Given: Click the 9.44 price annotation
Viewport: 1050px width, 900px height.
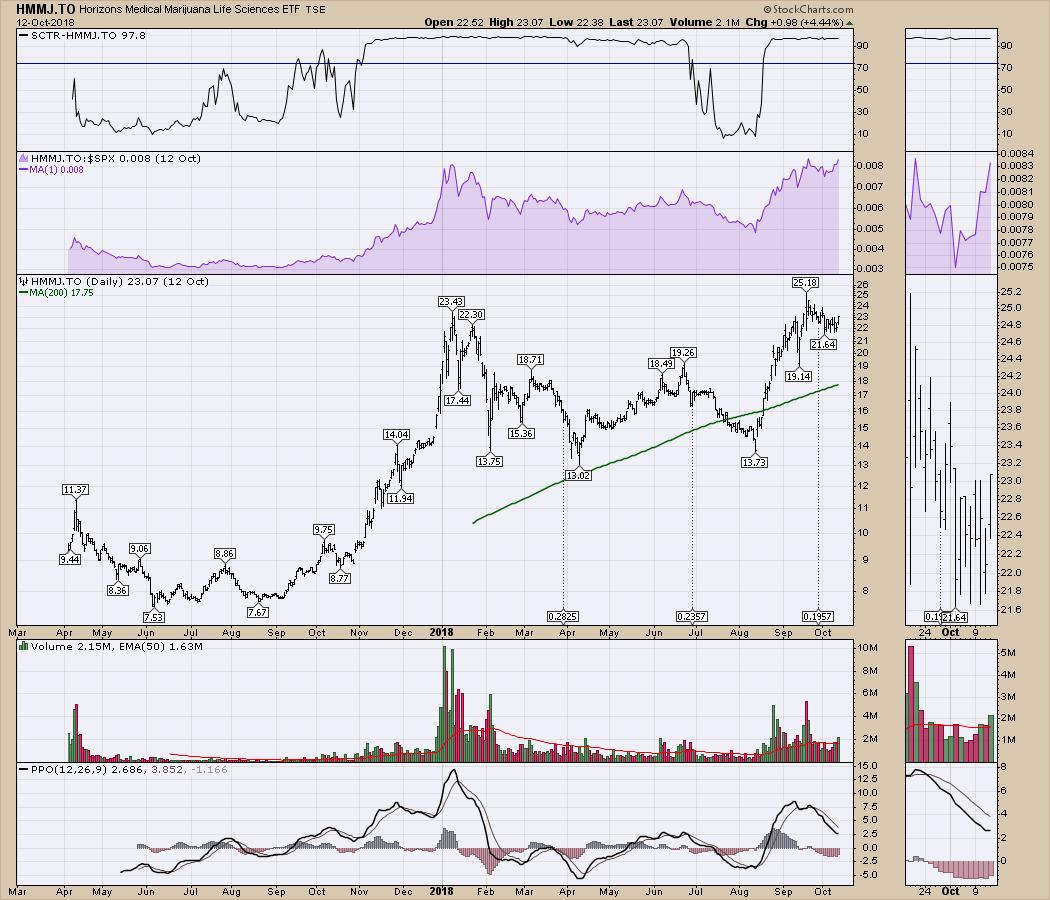Looking at the screenshot, I should coord(70,559).
